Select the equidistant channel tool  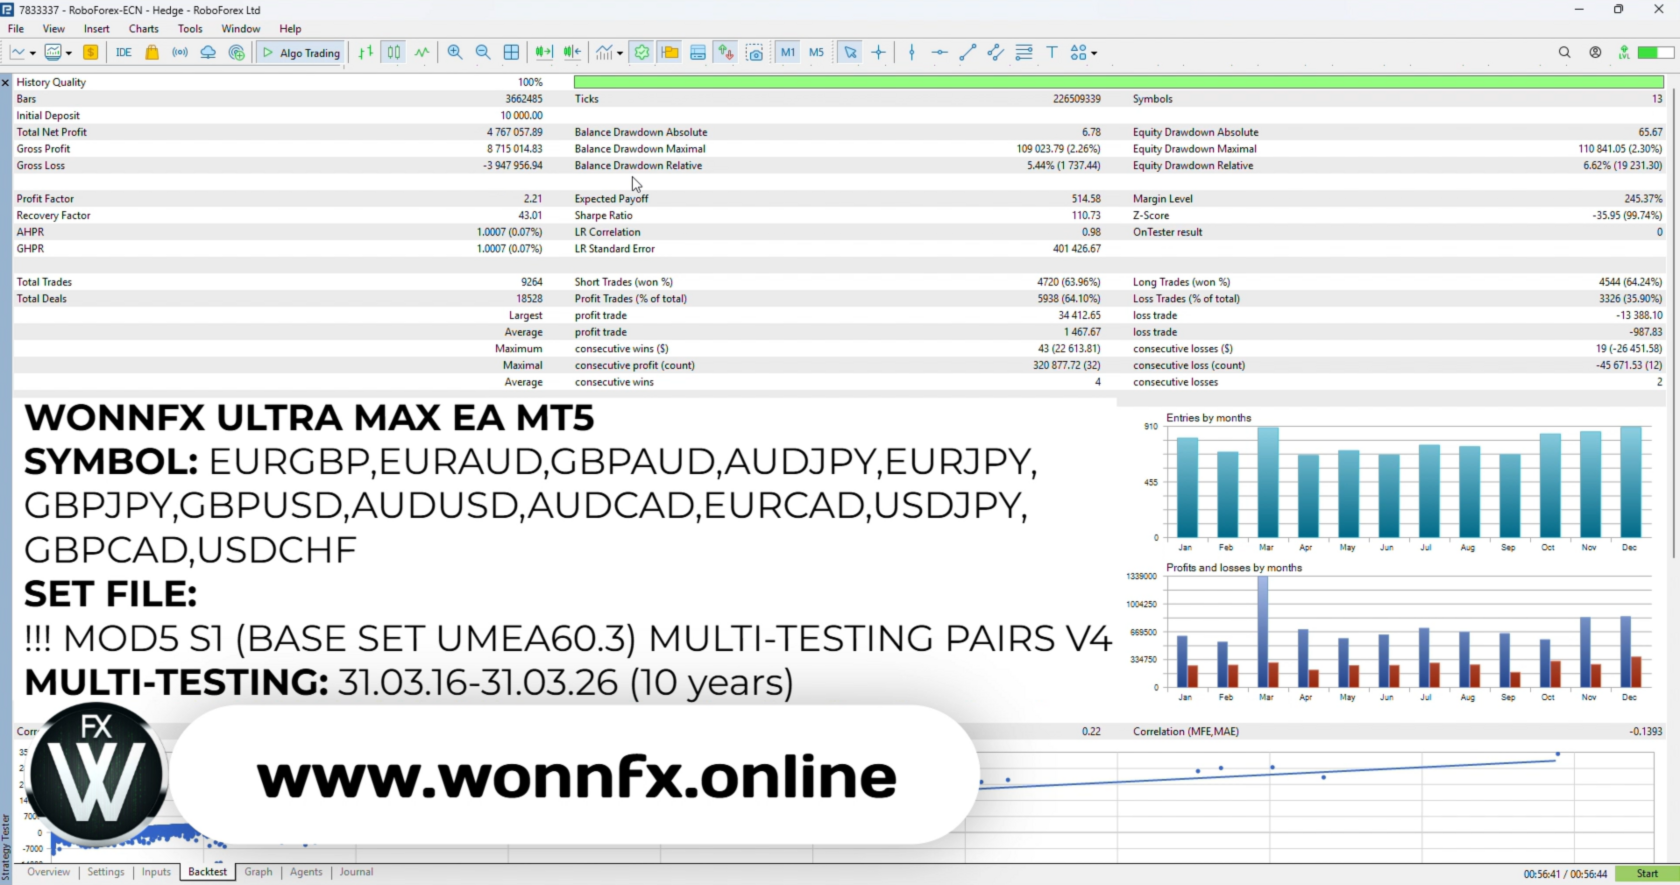coord(995,53)
